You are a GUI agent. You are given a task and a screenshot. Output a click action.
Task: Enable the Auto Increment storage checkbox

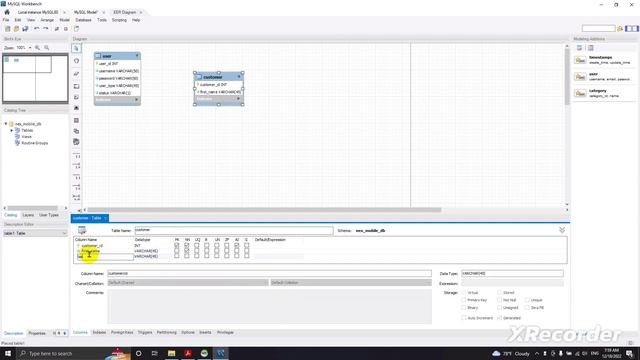click(x=464, y=318)
